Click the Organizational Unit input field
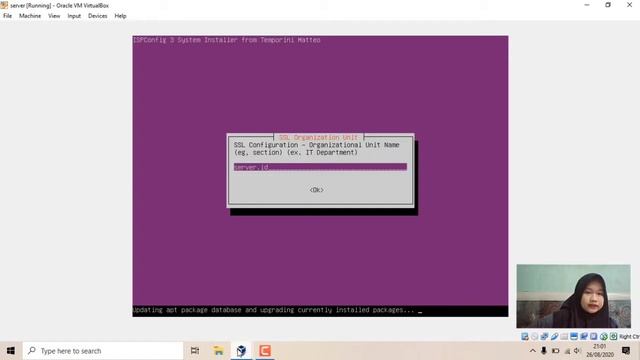 [320, 167]
